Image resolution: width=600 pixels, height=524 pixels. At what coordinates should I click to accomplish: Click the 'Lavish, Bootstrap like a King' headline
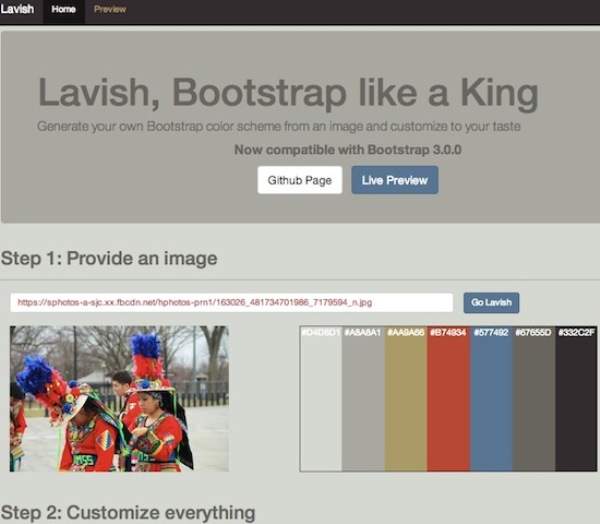(288, 93)
